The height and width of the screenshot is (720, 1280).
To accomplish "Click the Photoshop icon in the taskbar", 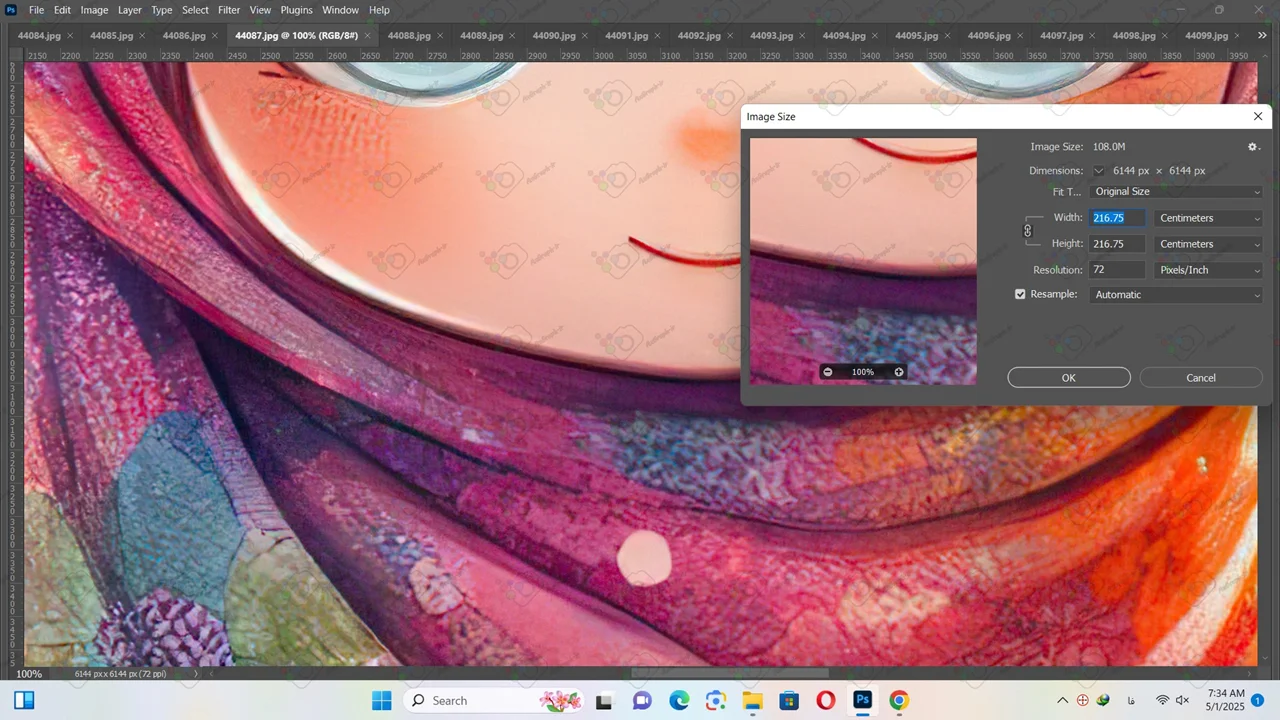I will (x=862, y=700).
